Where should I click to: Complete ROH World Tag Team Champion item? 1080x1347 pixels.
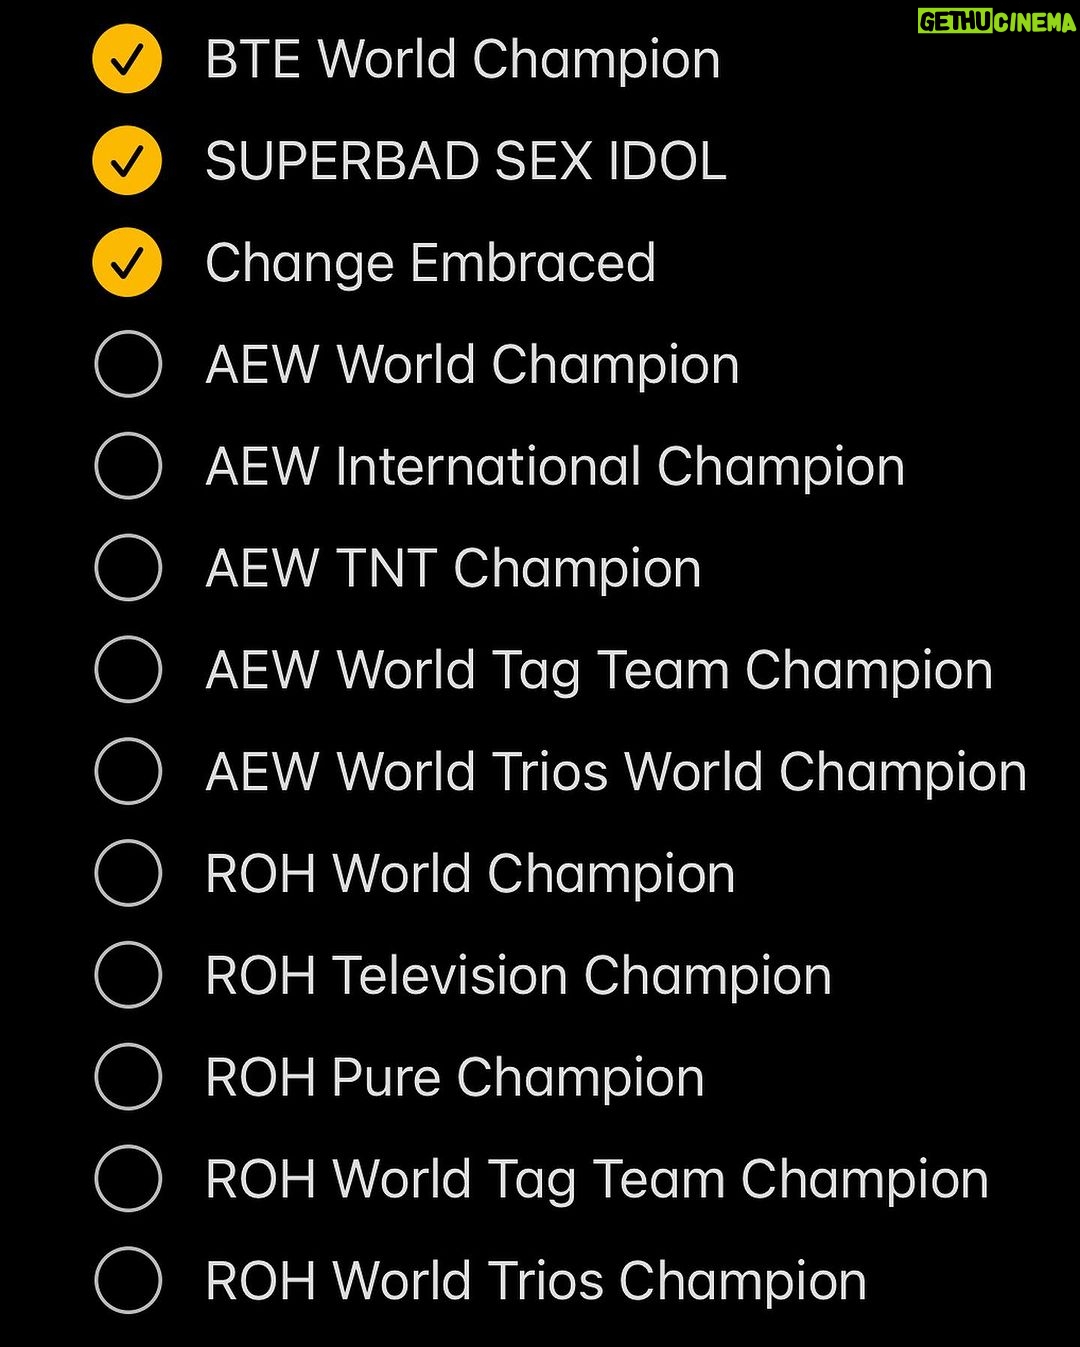click(128, 1179)
